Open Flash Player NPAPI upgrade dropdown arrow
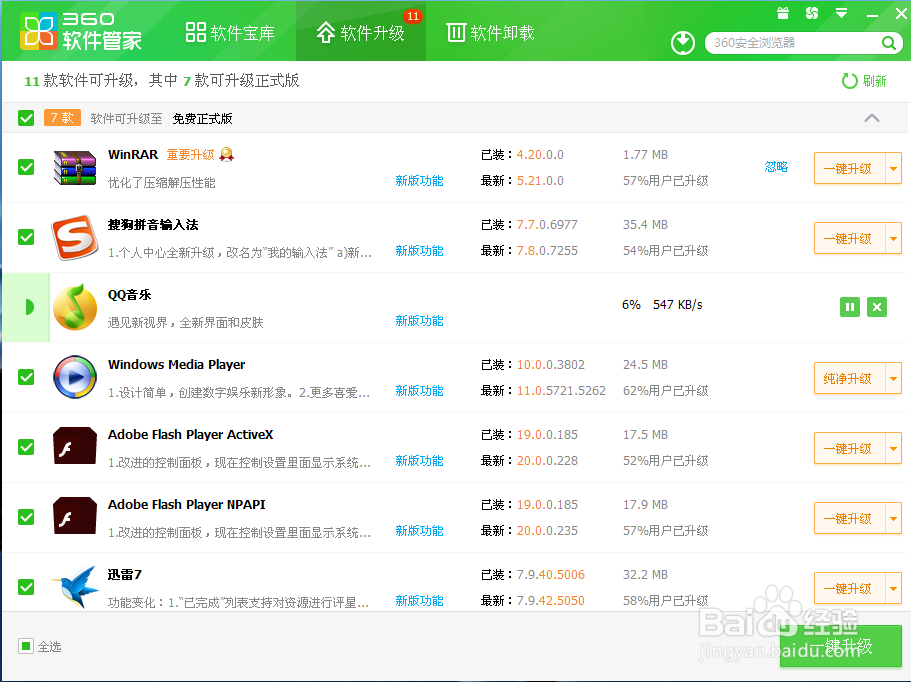The width and height of the screenshot is (911, 682). click(x=893, y=518)
